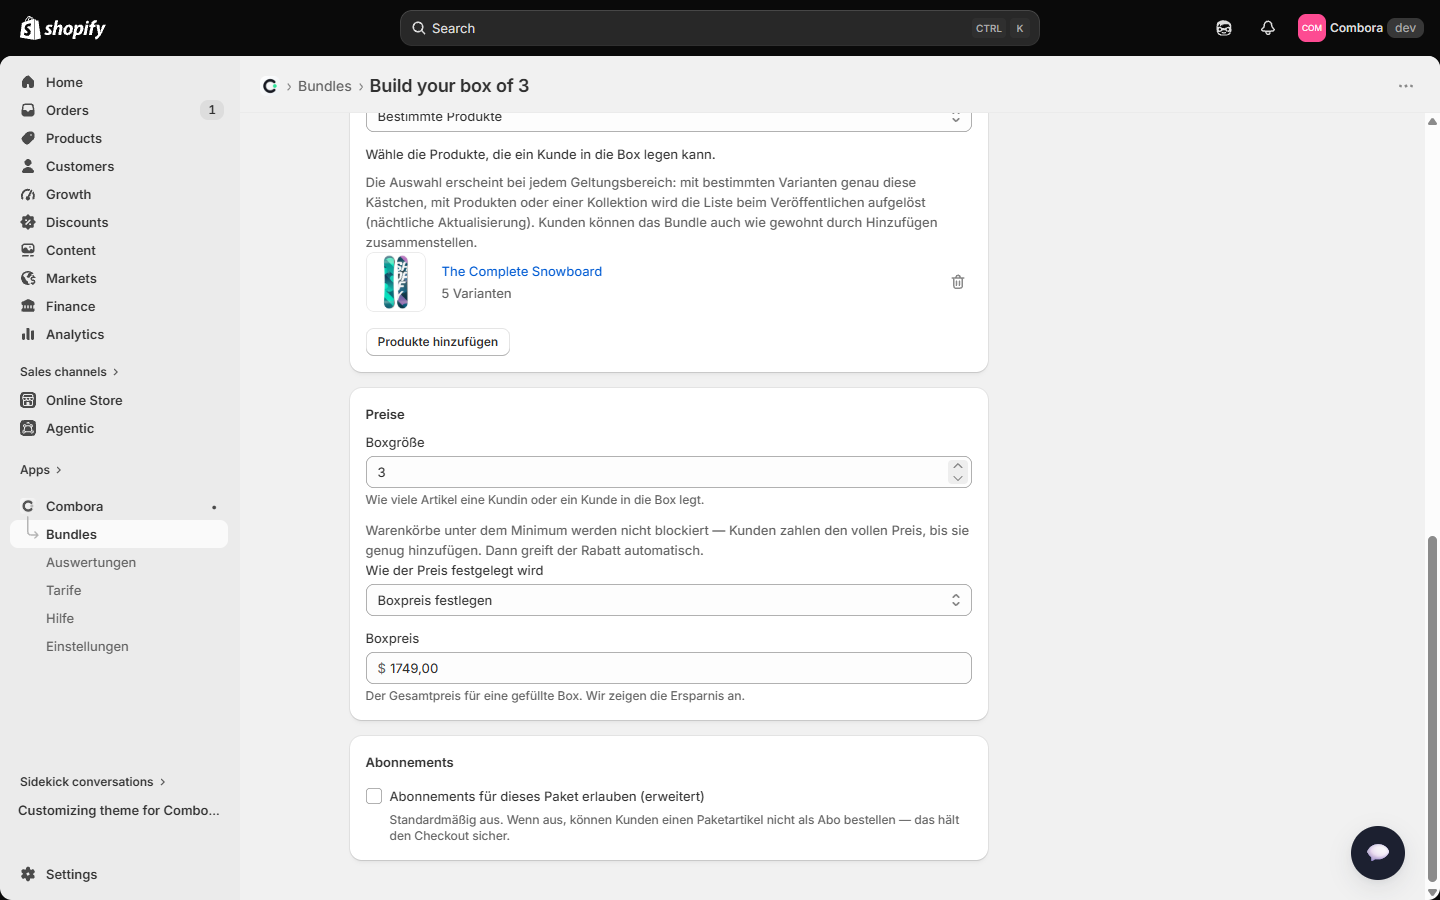This screenshot has height=900, width=1440.
Task: Go to Tarife in Combora menu
Action: 64,590
